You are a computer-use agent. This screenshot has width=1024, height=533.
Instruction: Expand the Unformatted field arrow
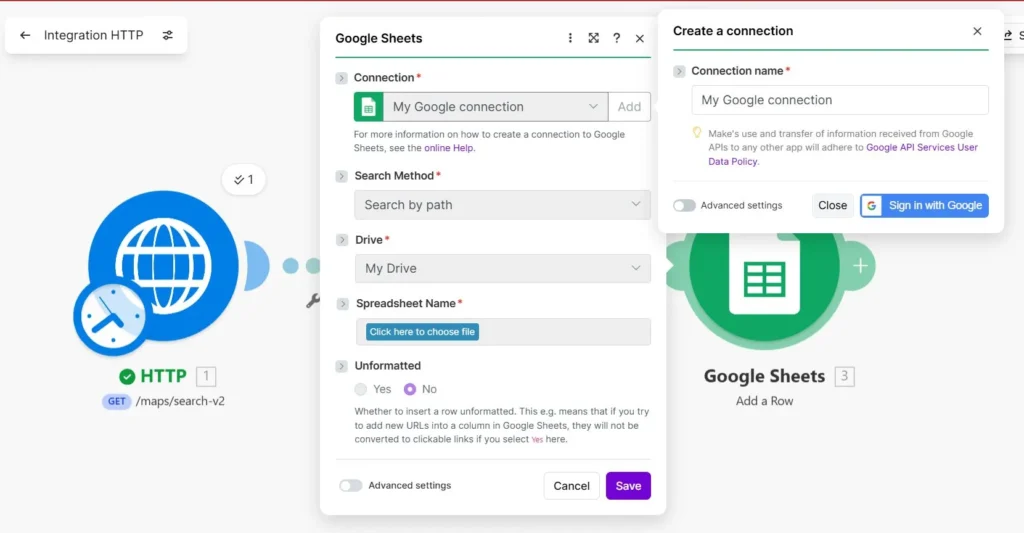click(342, 366)
